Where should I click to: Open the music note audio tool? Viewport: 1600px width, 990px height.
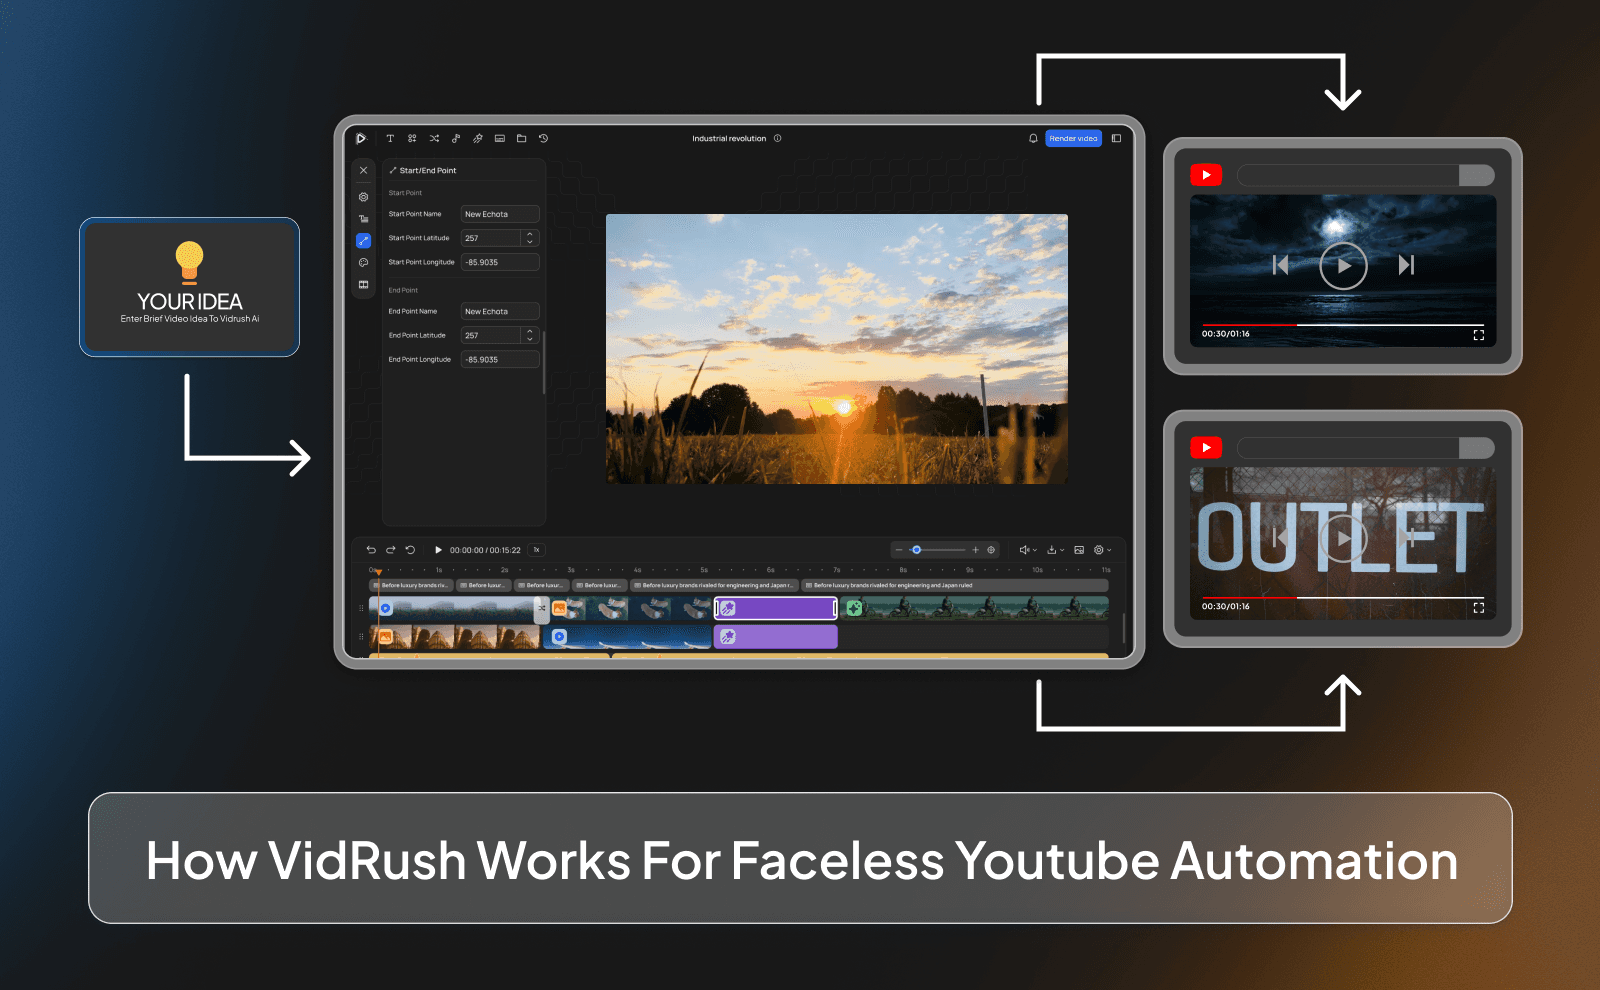(456, 138)
